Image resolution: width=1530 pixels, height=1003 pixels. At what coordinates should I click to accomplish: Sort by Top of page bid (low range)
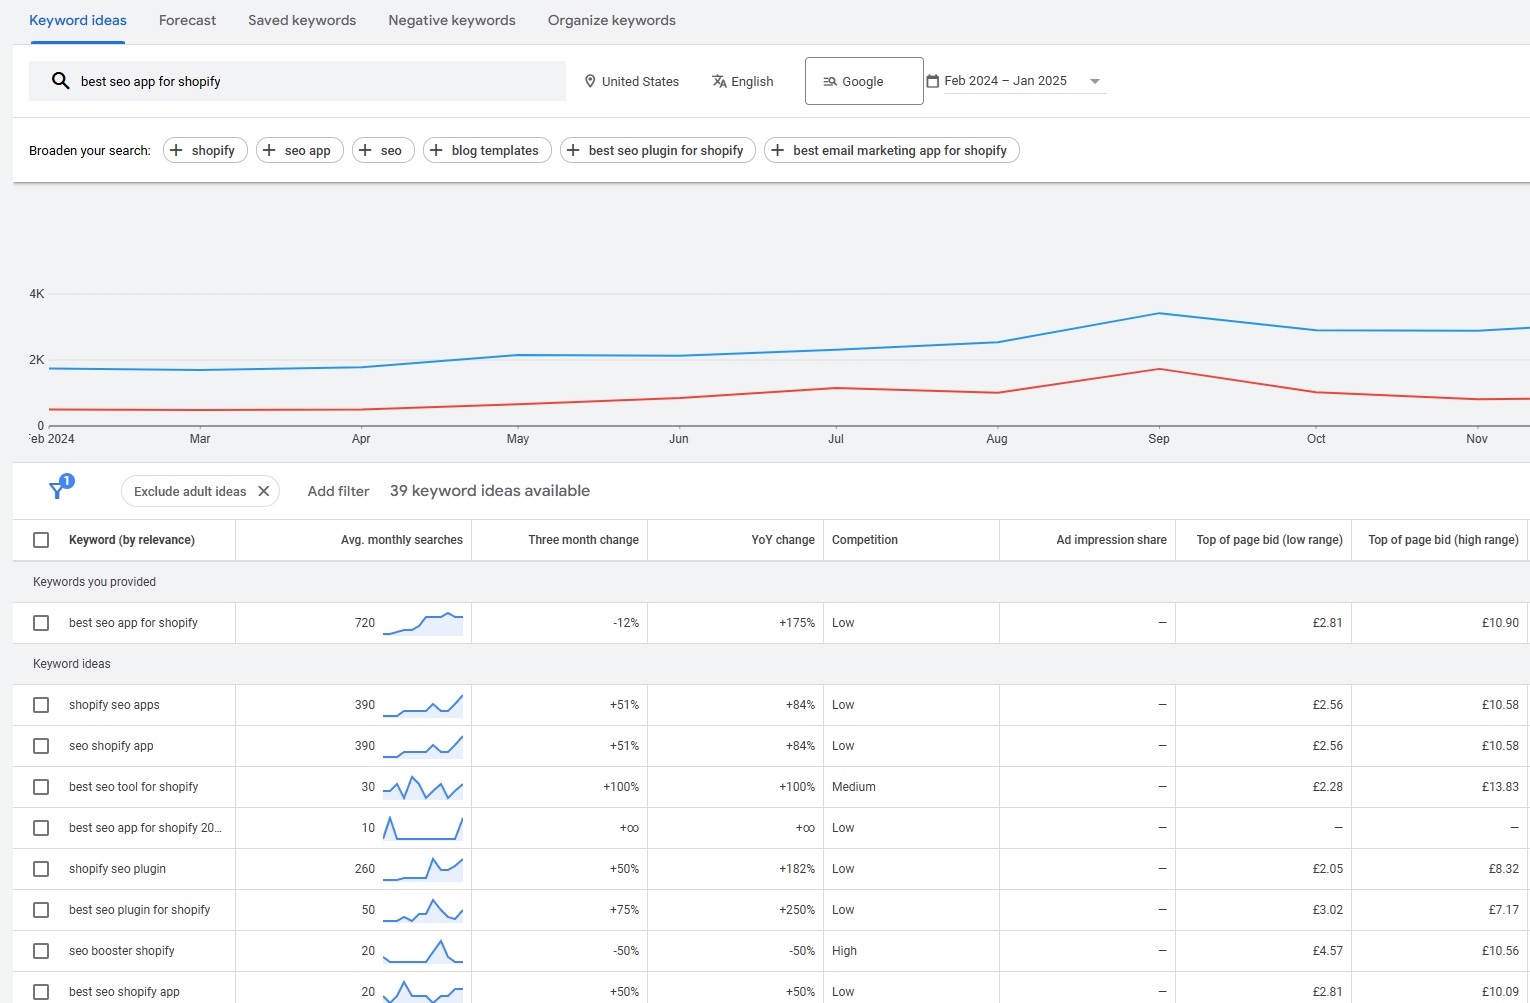point(1269,540)
